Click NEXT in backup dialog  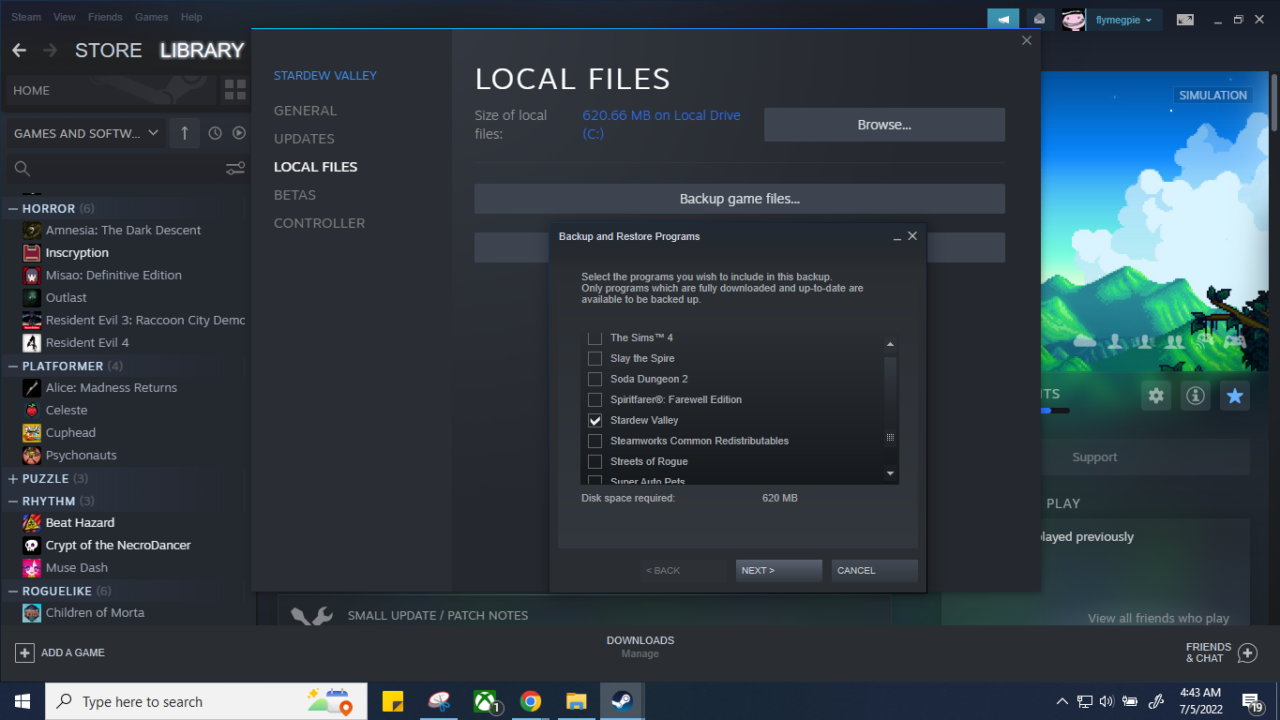coord(778,571)
